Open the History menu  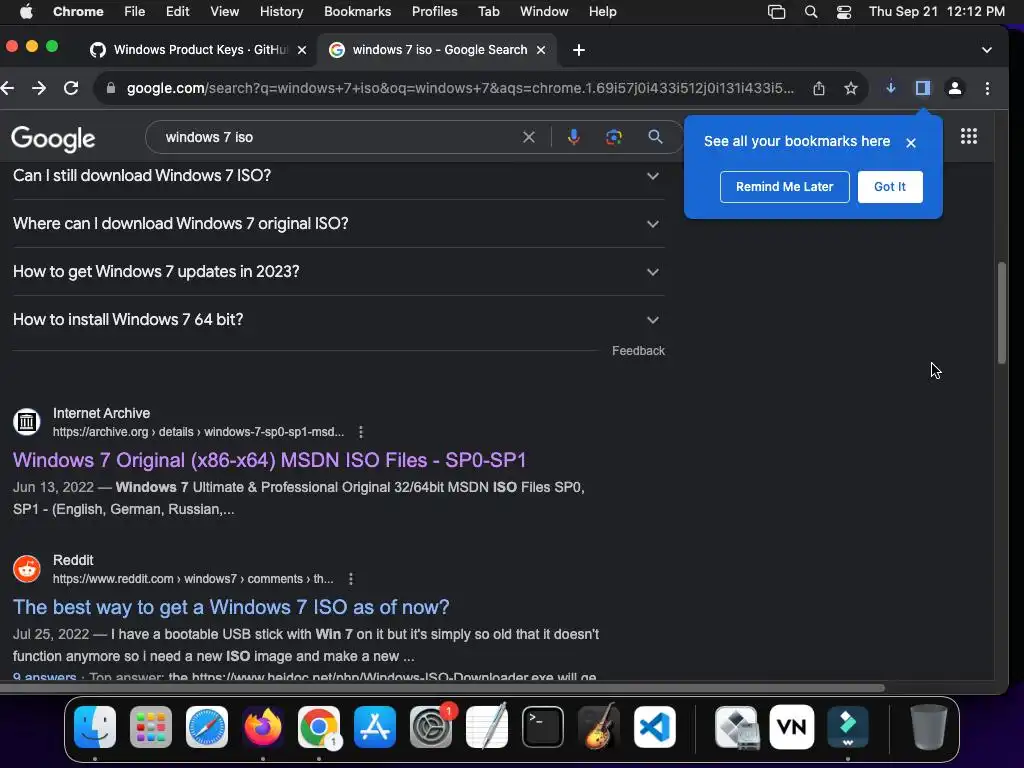(281, 12)
